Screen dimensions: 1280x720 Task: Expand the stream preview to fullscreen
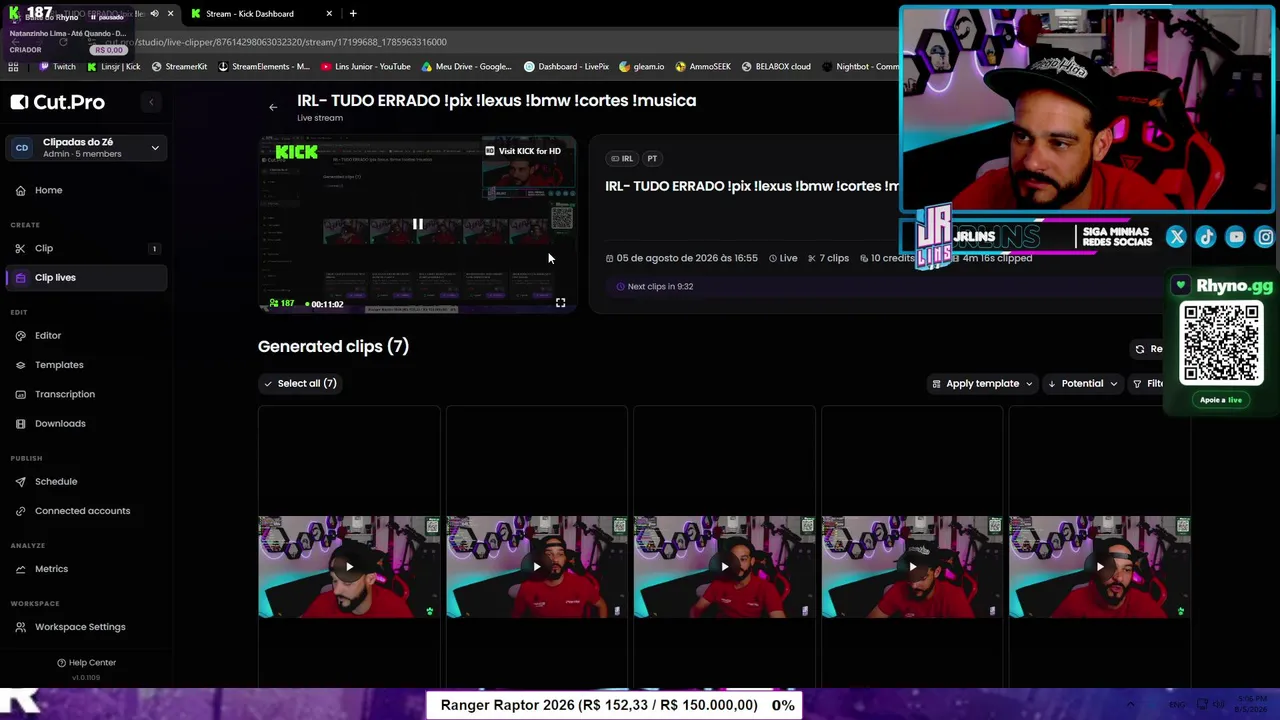pos(560,303)
